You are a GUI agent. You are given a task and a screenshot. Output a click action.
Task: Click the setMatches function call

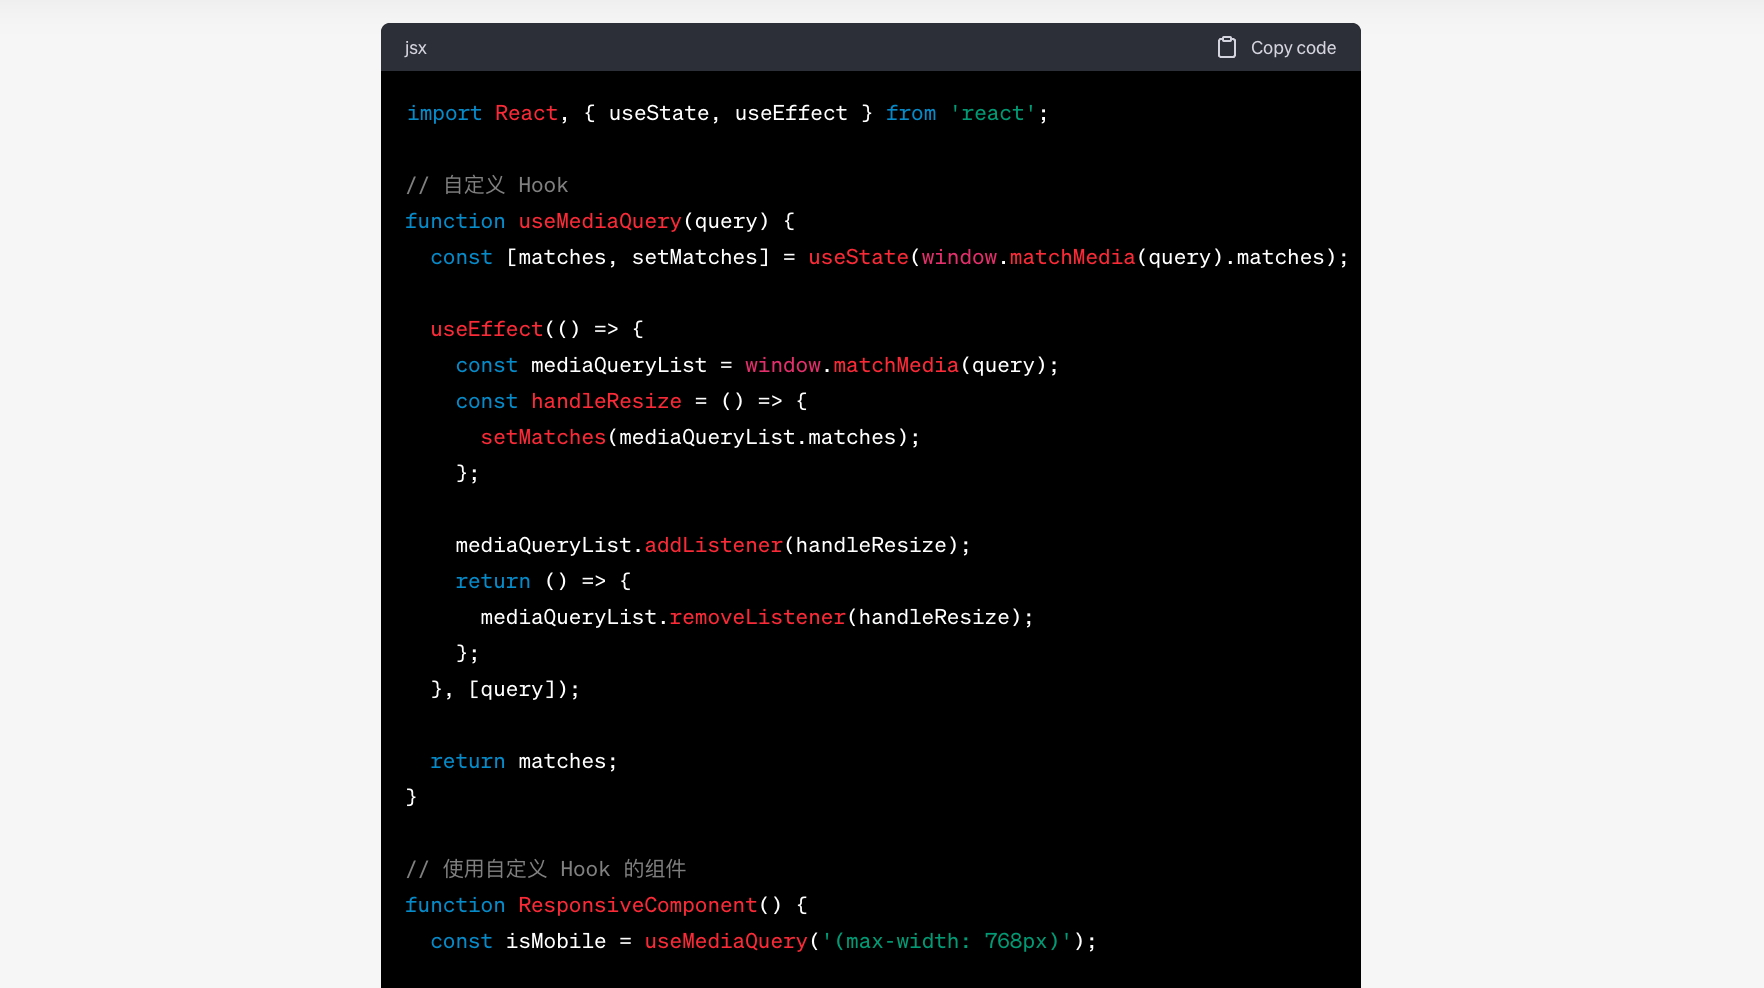(x=543, y=437)
